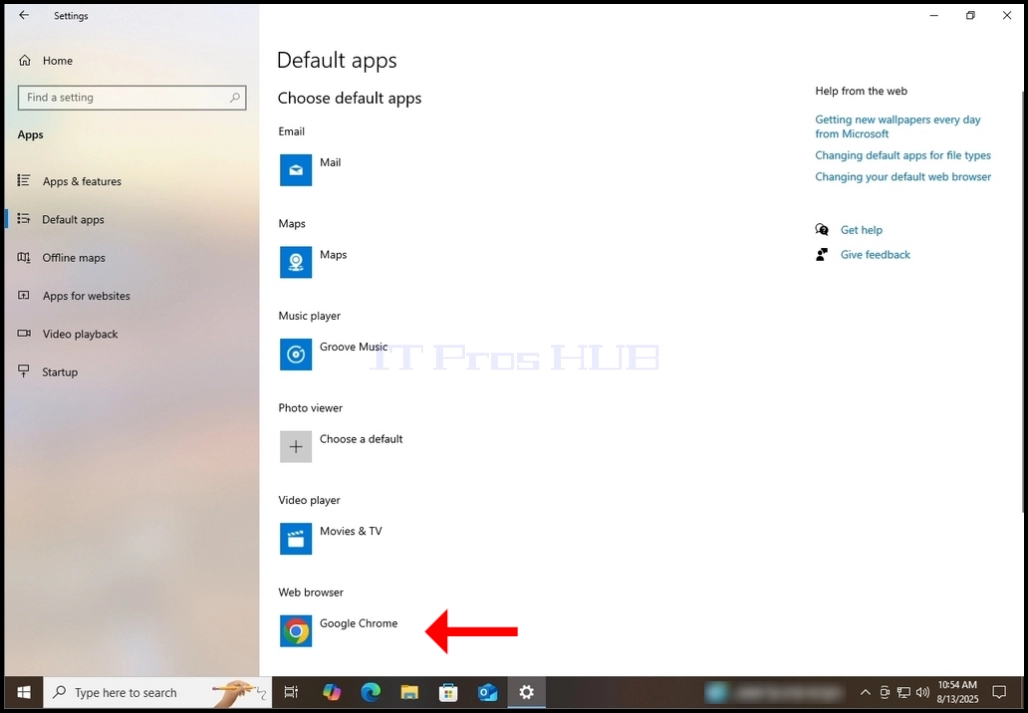The image size is (1028, 713).
Task: Click the Offline maps icon in sidebar
Action: (24, 258)
